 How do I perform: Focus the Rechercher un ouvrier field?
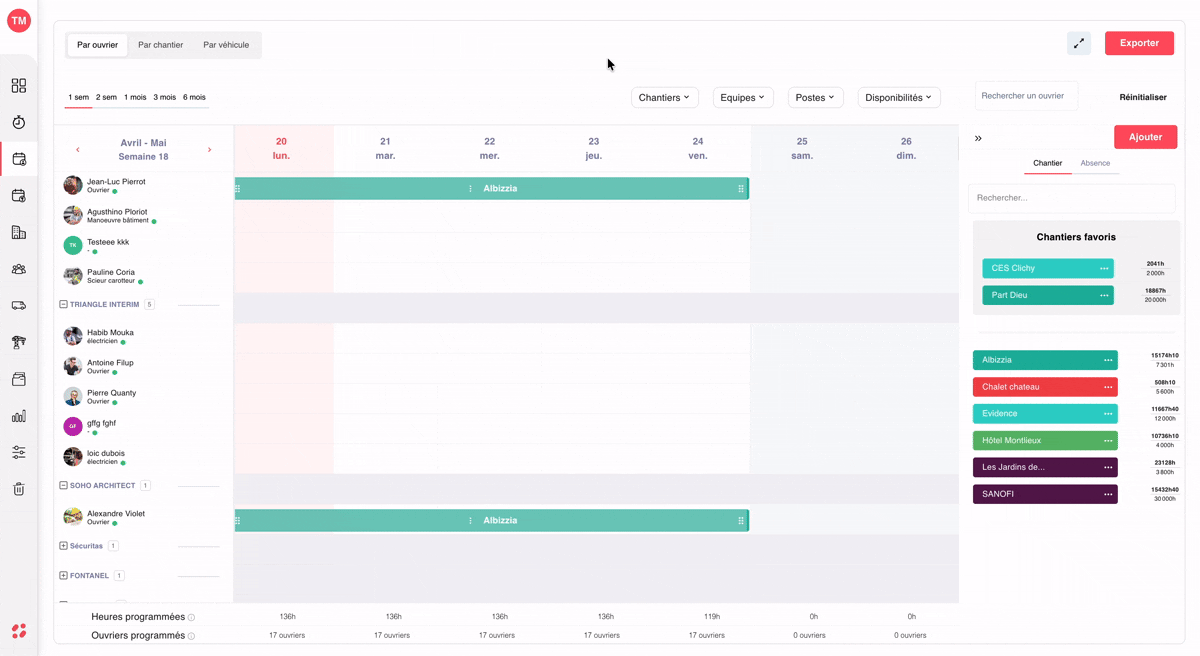1026,96
